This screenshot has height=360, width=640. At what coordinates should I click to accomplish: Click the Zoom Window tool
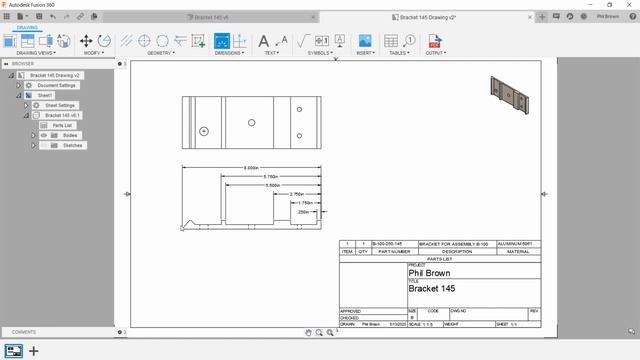(x=319, y=333)
